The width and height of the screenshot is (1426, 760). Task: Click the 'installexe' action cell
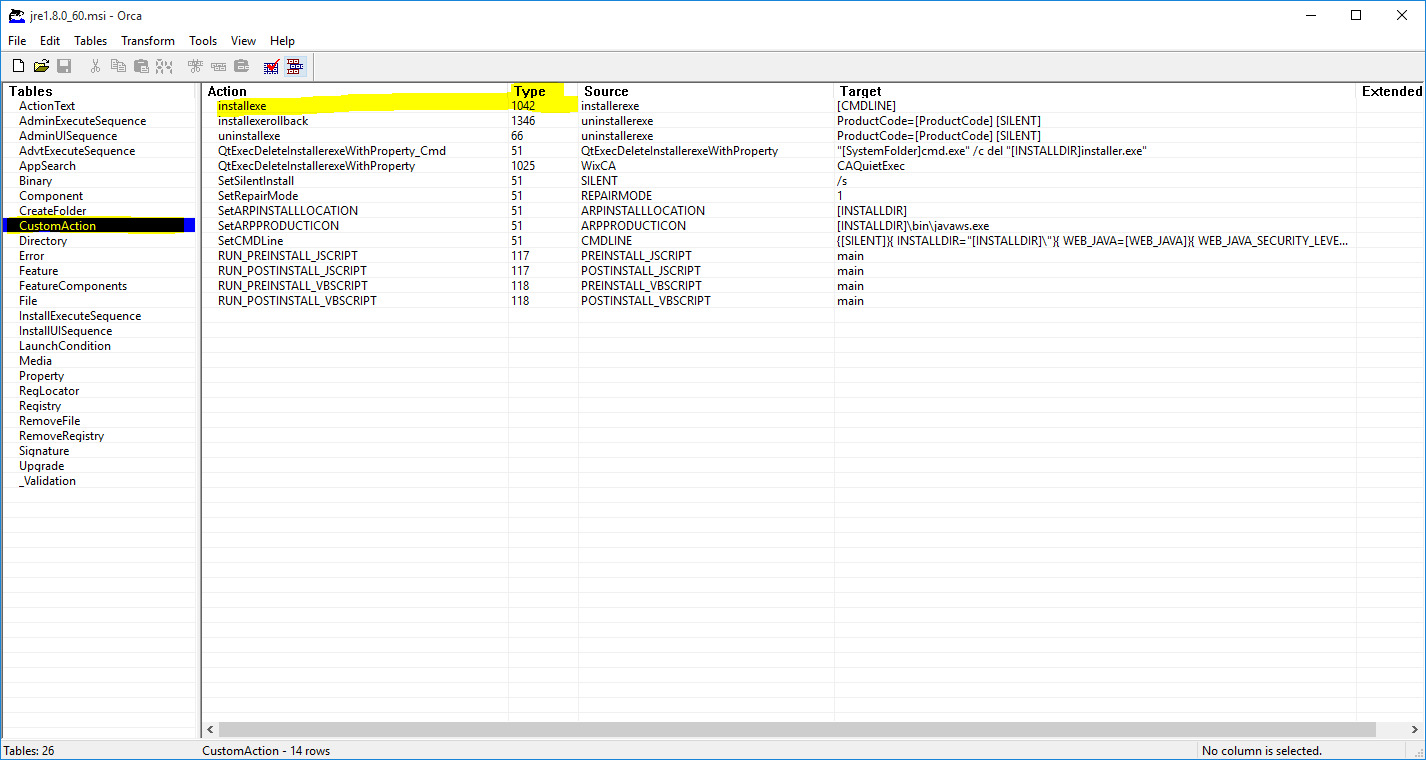242,106
